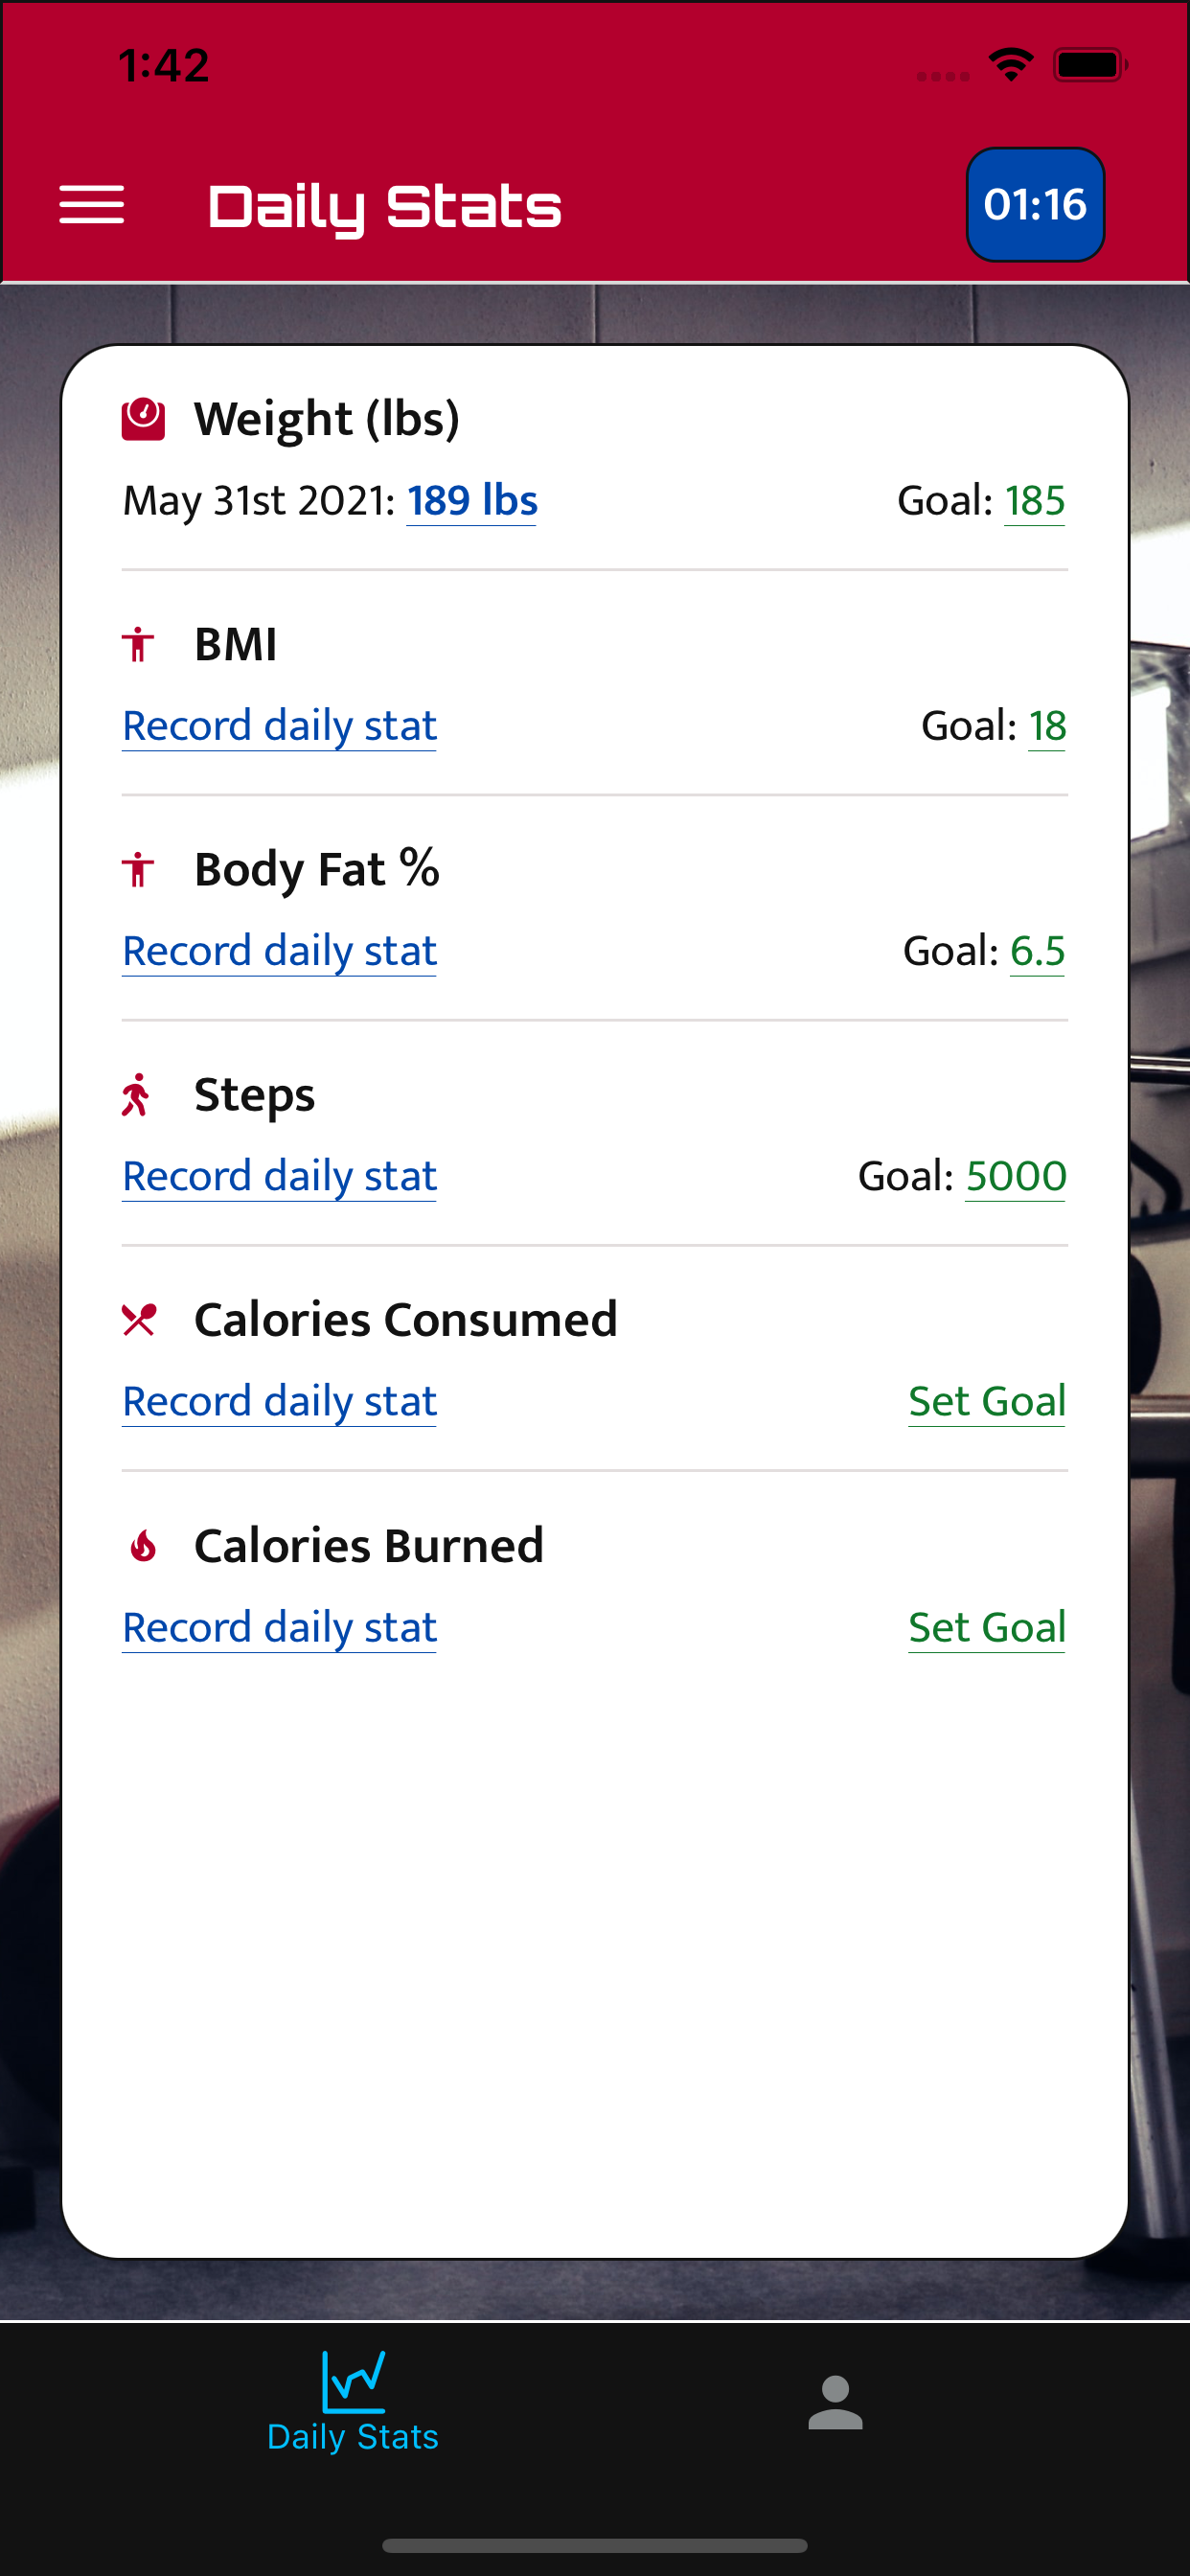The width and height of the screenshot is (1190, 2576).
Task: Tap the BMI person icon
Action: click(138, 644)
